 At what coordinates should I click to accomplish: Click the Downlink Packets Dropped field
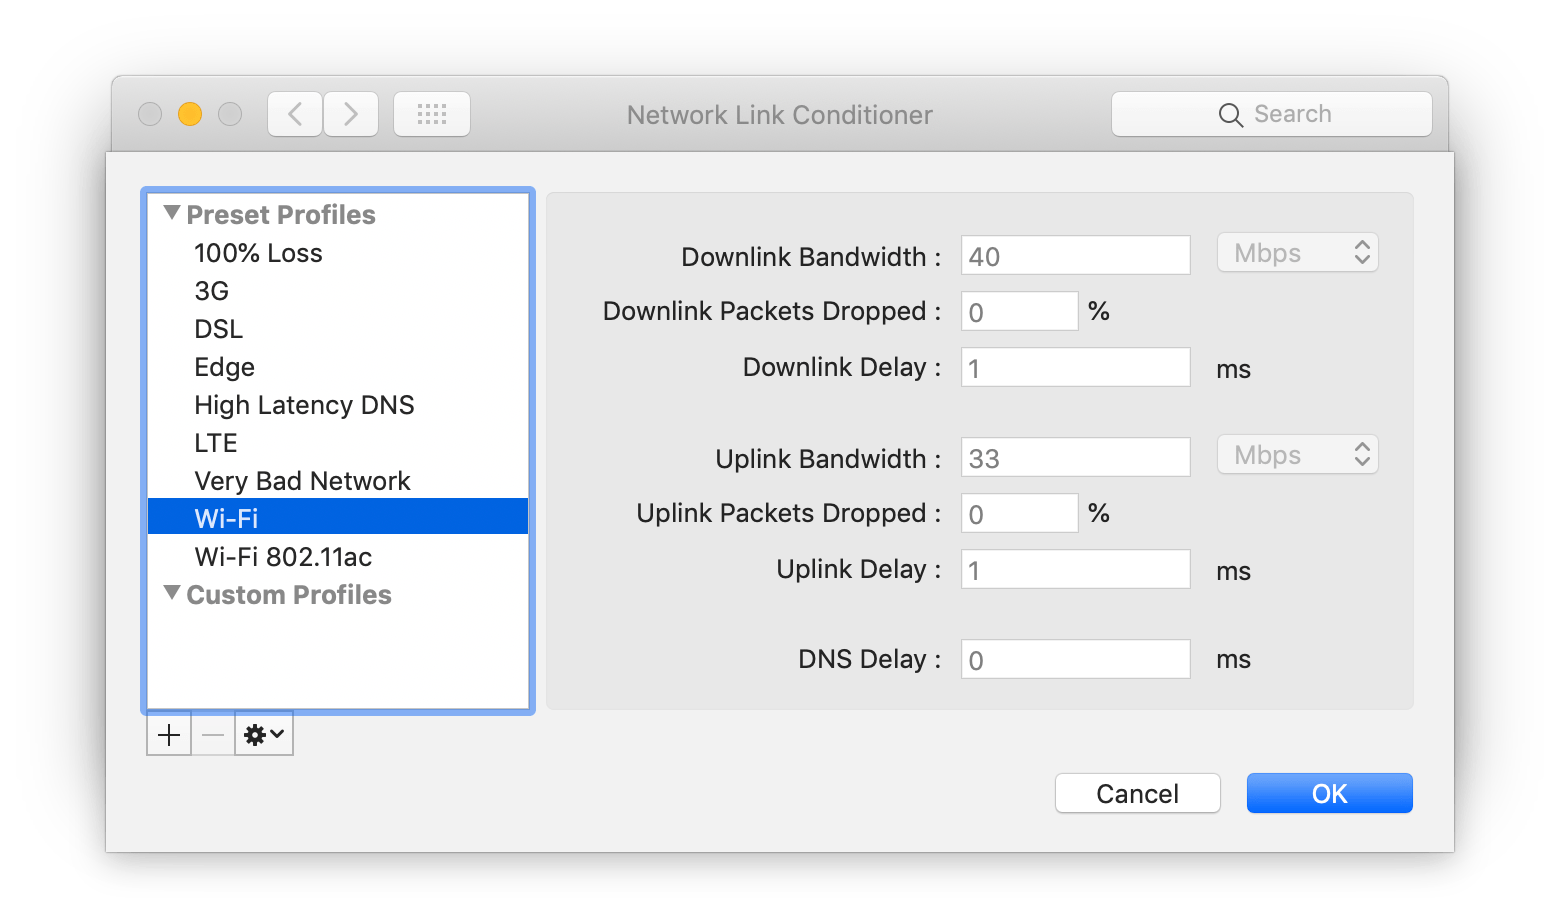pyautogui.click(x=1019, y=312)
